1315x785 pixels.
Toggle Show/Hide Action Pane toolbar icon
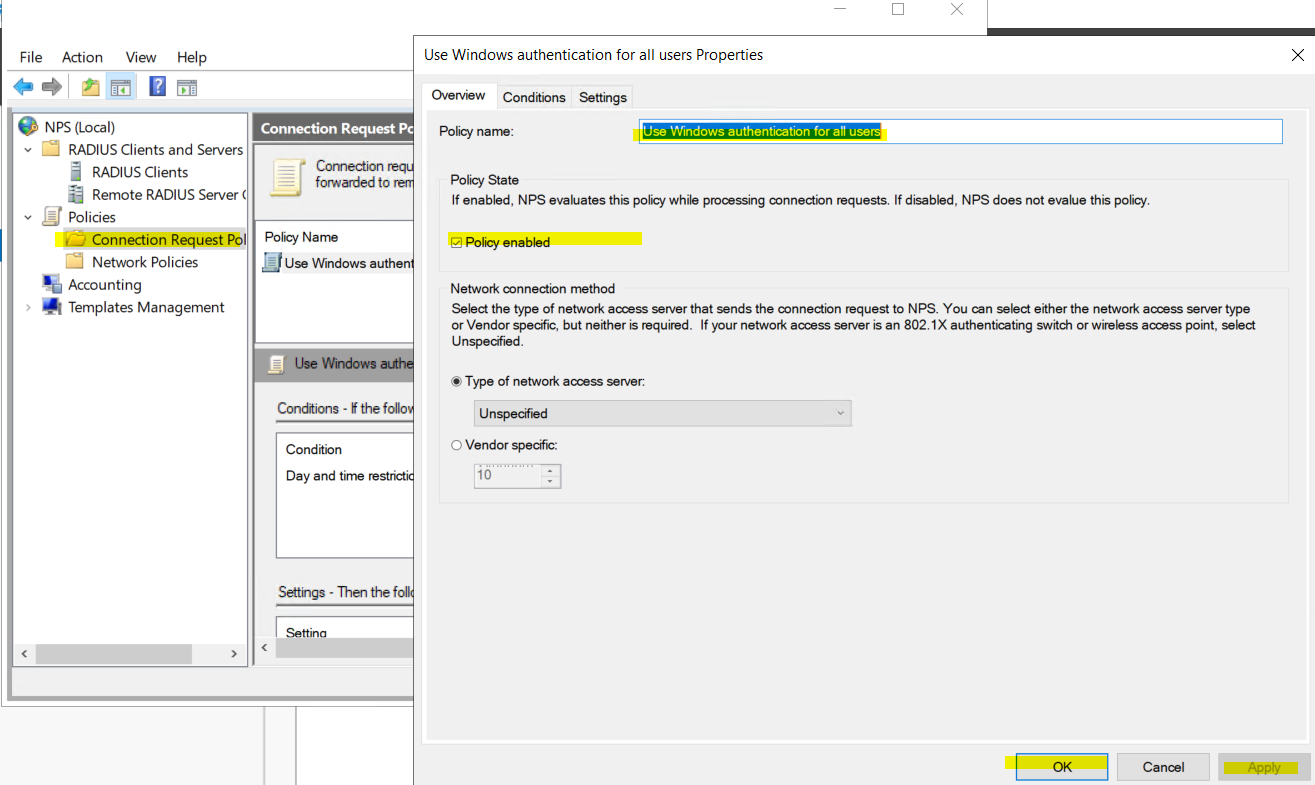pos(187,87)
